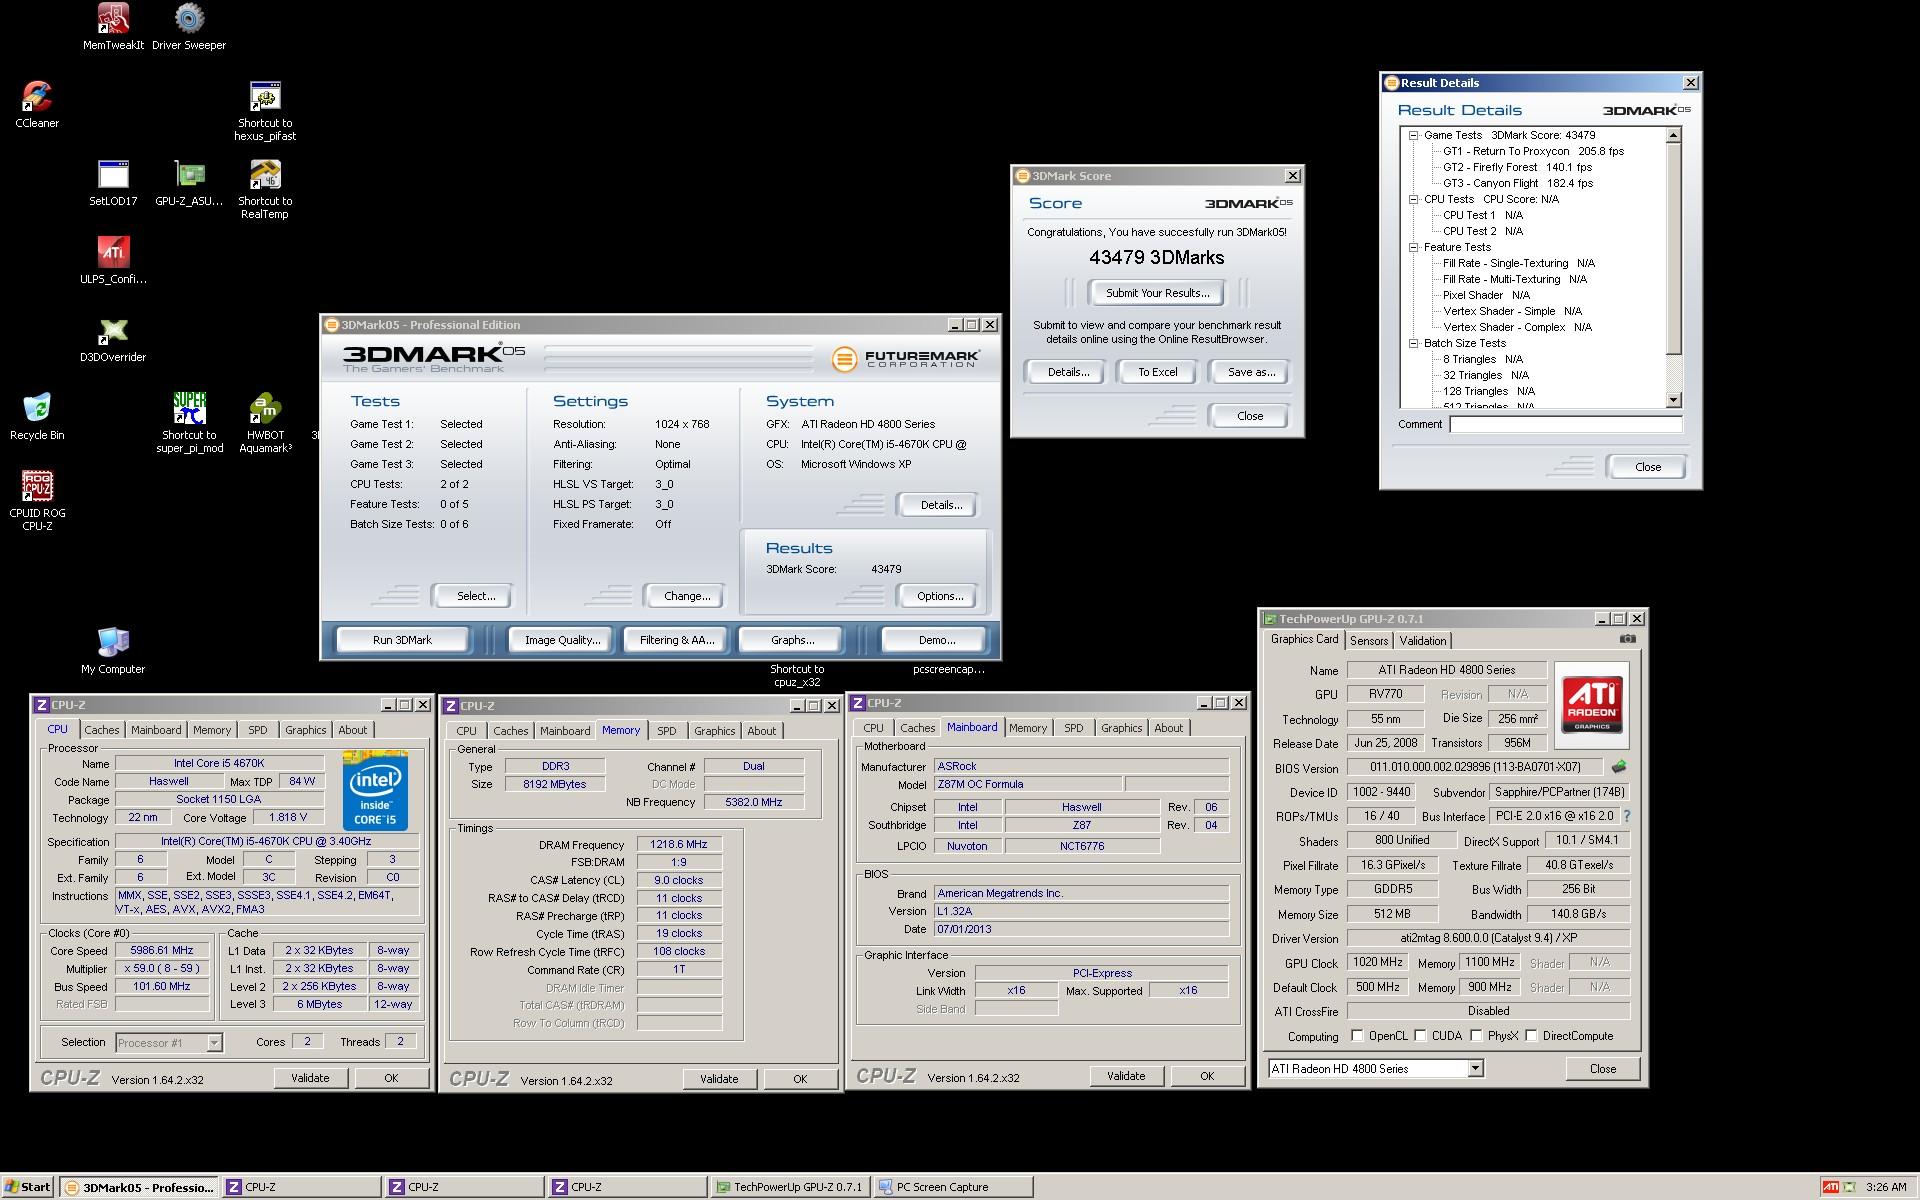Click Validate in the CPU-Z Memory window
This screenshot has width=1920, height=1200.
(719, 1079)
